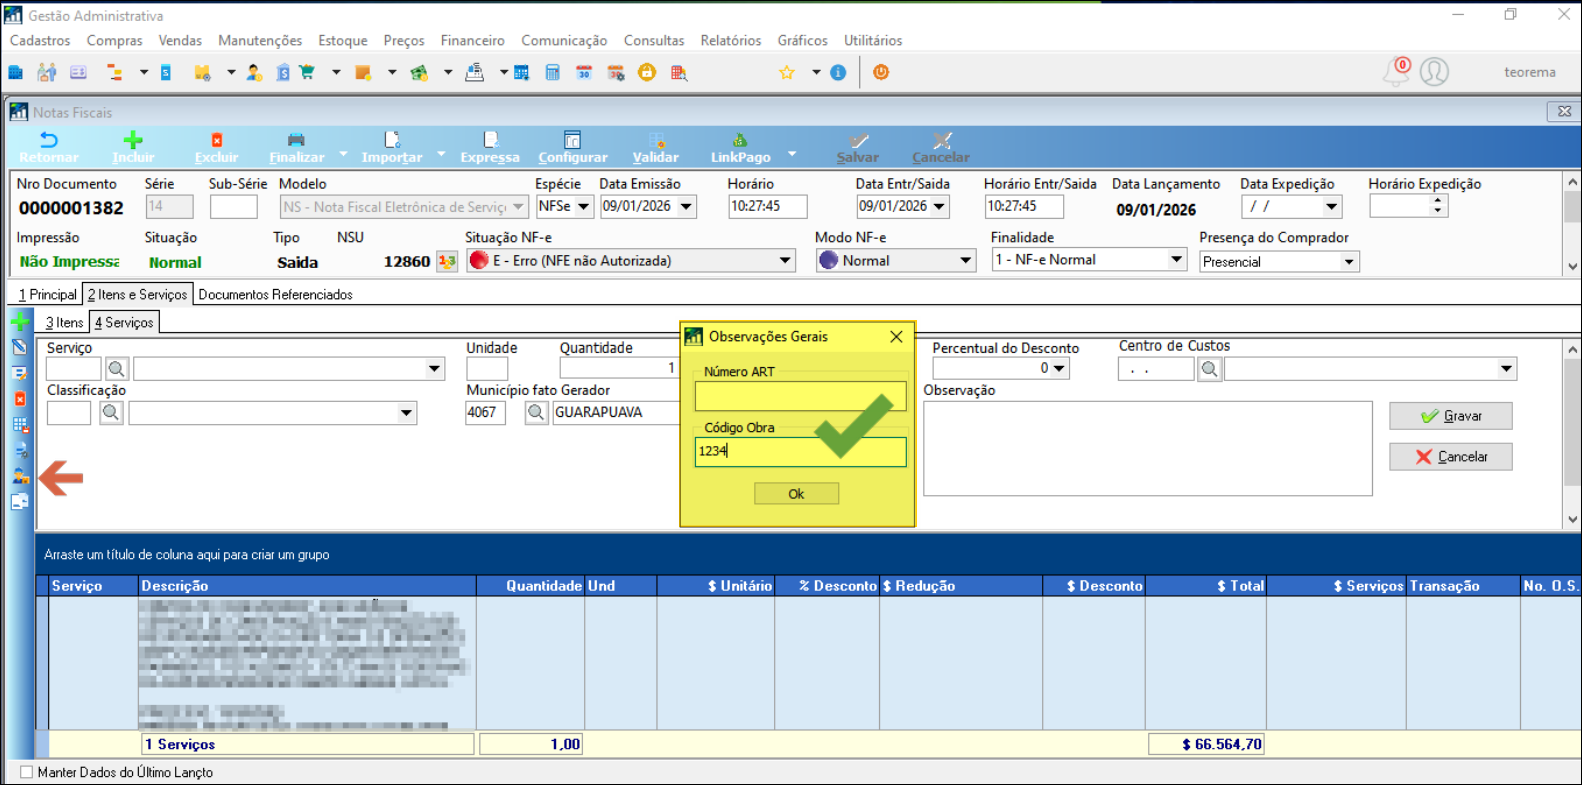This screenshot has height=785, width=1582.
Task: Click the Número ART input field
Action: (800, 397)
